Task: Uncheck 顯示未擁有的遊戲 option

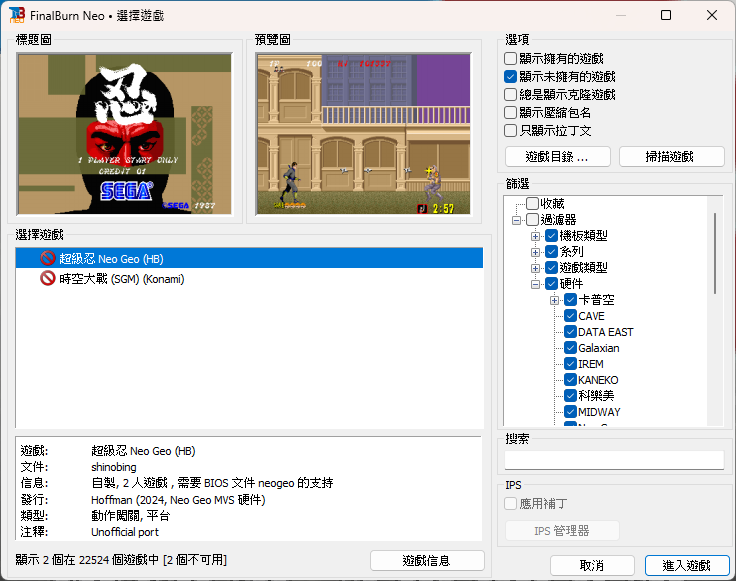Action: click(x=510, y=76)
